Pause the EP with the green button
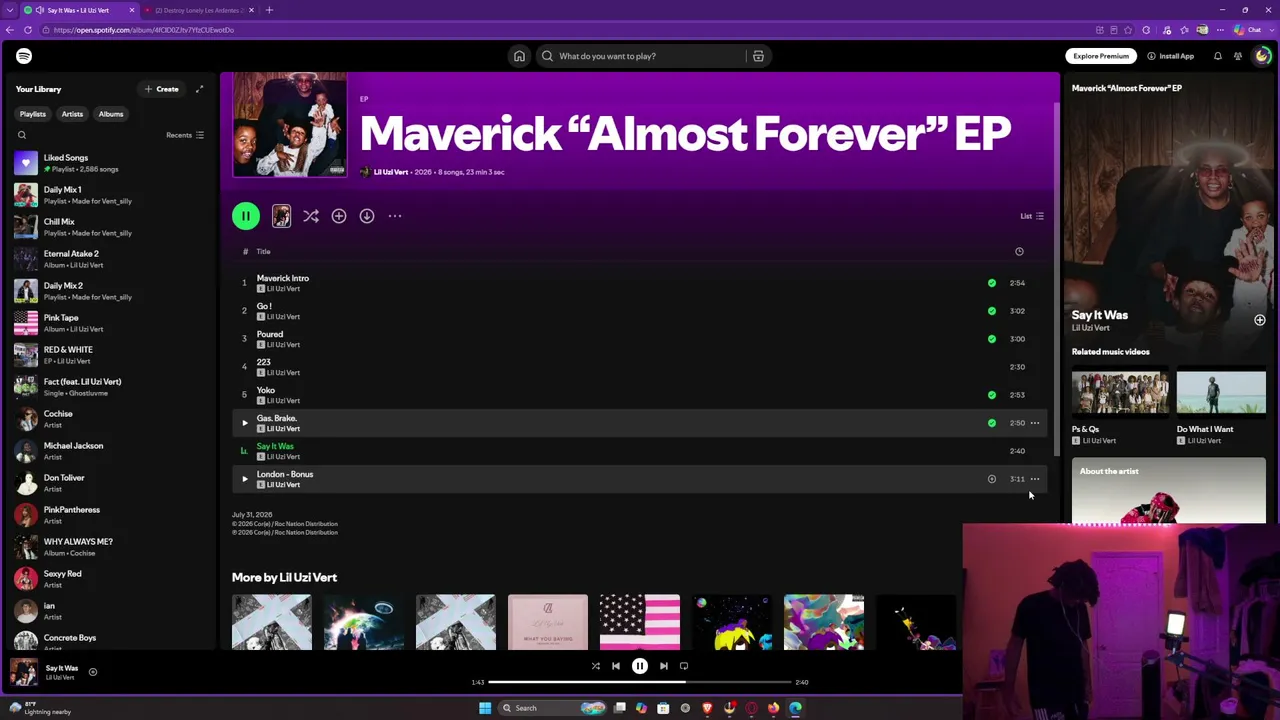The image size is (1280, 720). [246, 216]
